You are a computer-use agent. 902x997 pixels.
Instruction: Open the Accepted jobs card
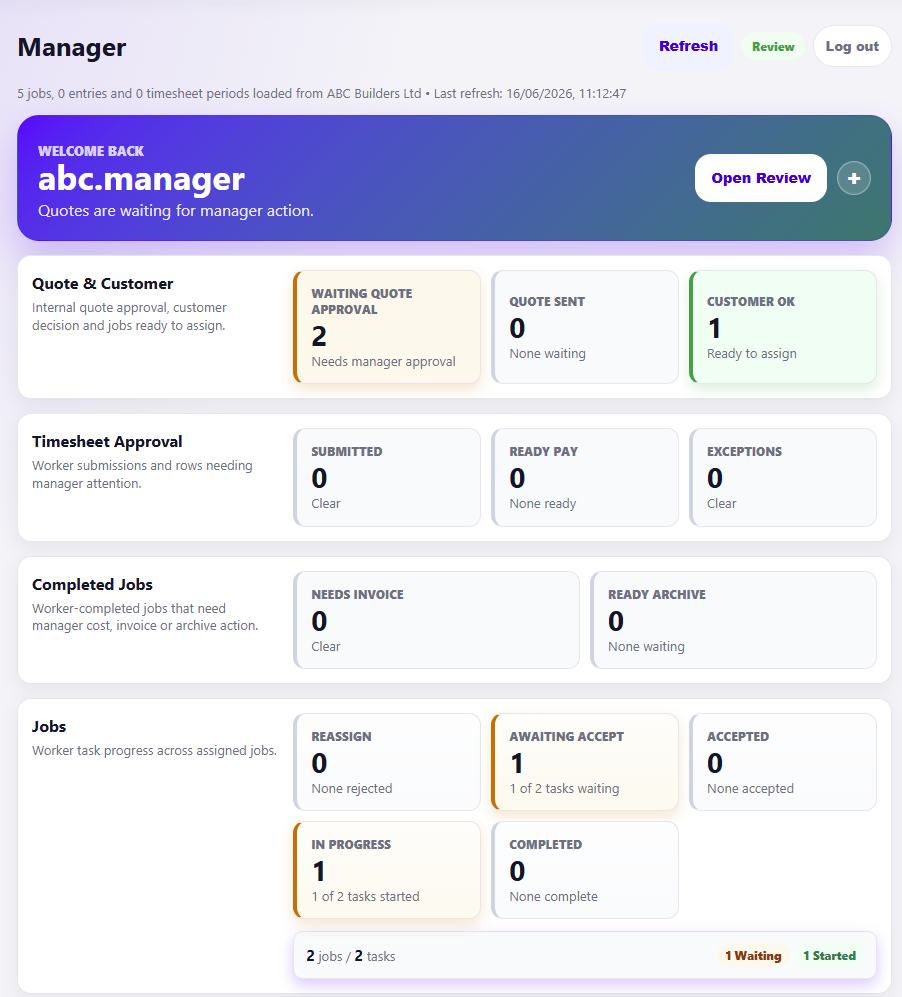click(783, 762)
